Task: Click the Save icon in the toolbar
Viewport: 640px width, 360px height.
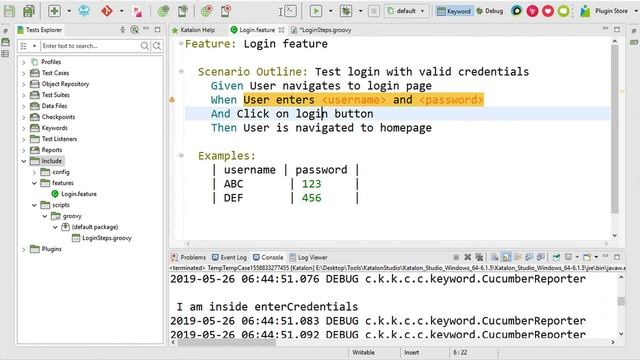Action: coord(9,11)
